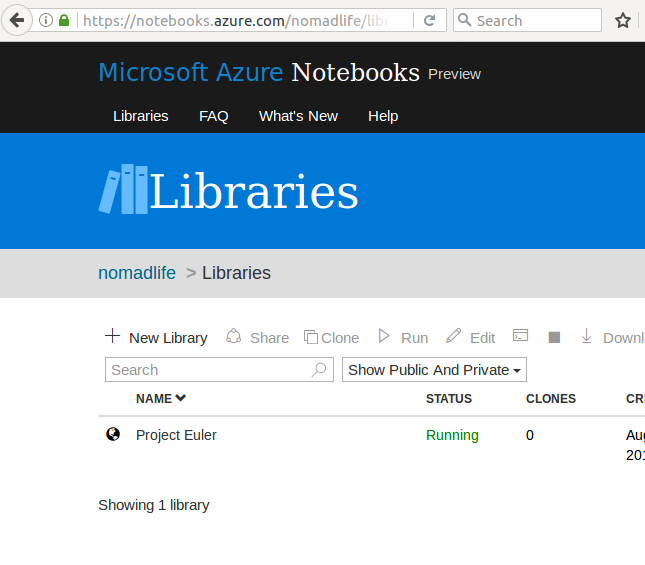Screen dimensions: 645x565
Task: Reload the page with refresh icon
Action: [x=429, y=20]
